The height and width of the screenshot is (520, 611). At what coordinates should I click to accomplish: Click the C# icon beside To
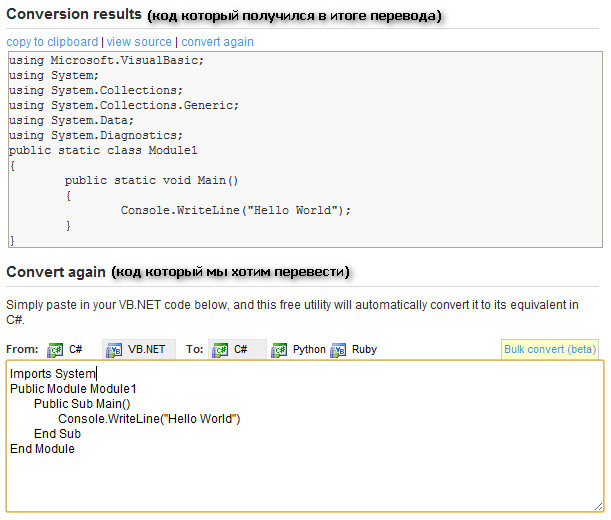pyautogui.click(x=220, y=350)
